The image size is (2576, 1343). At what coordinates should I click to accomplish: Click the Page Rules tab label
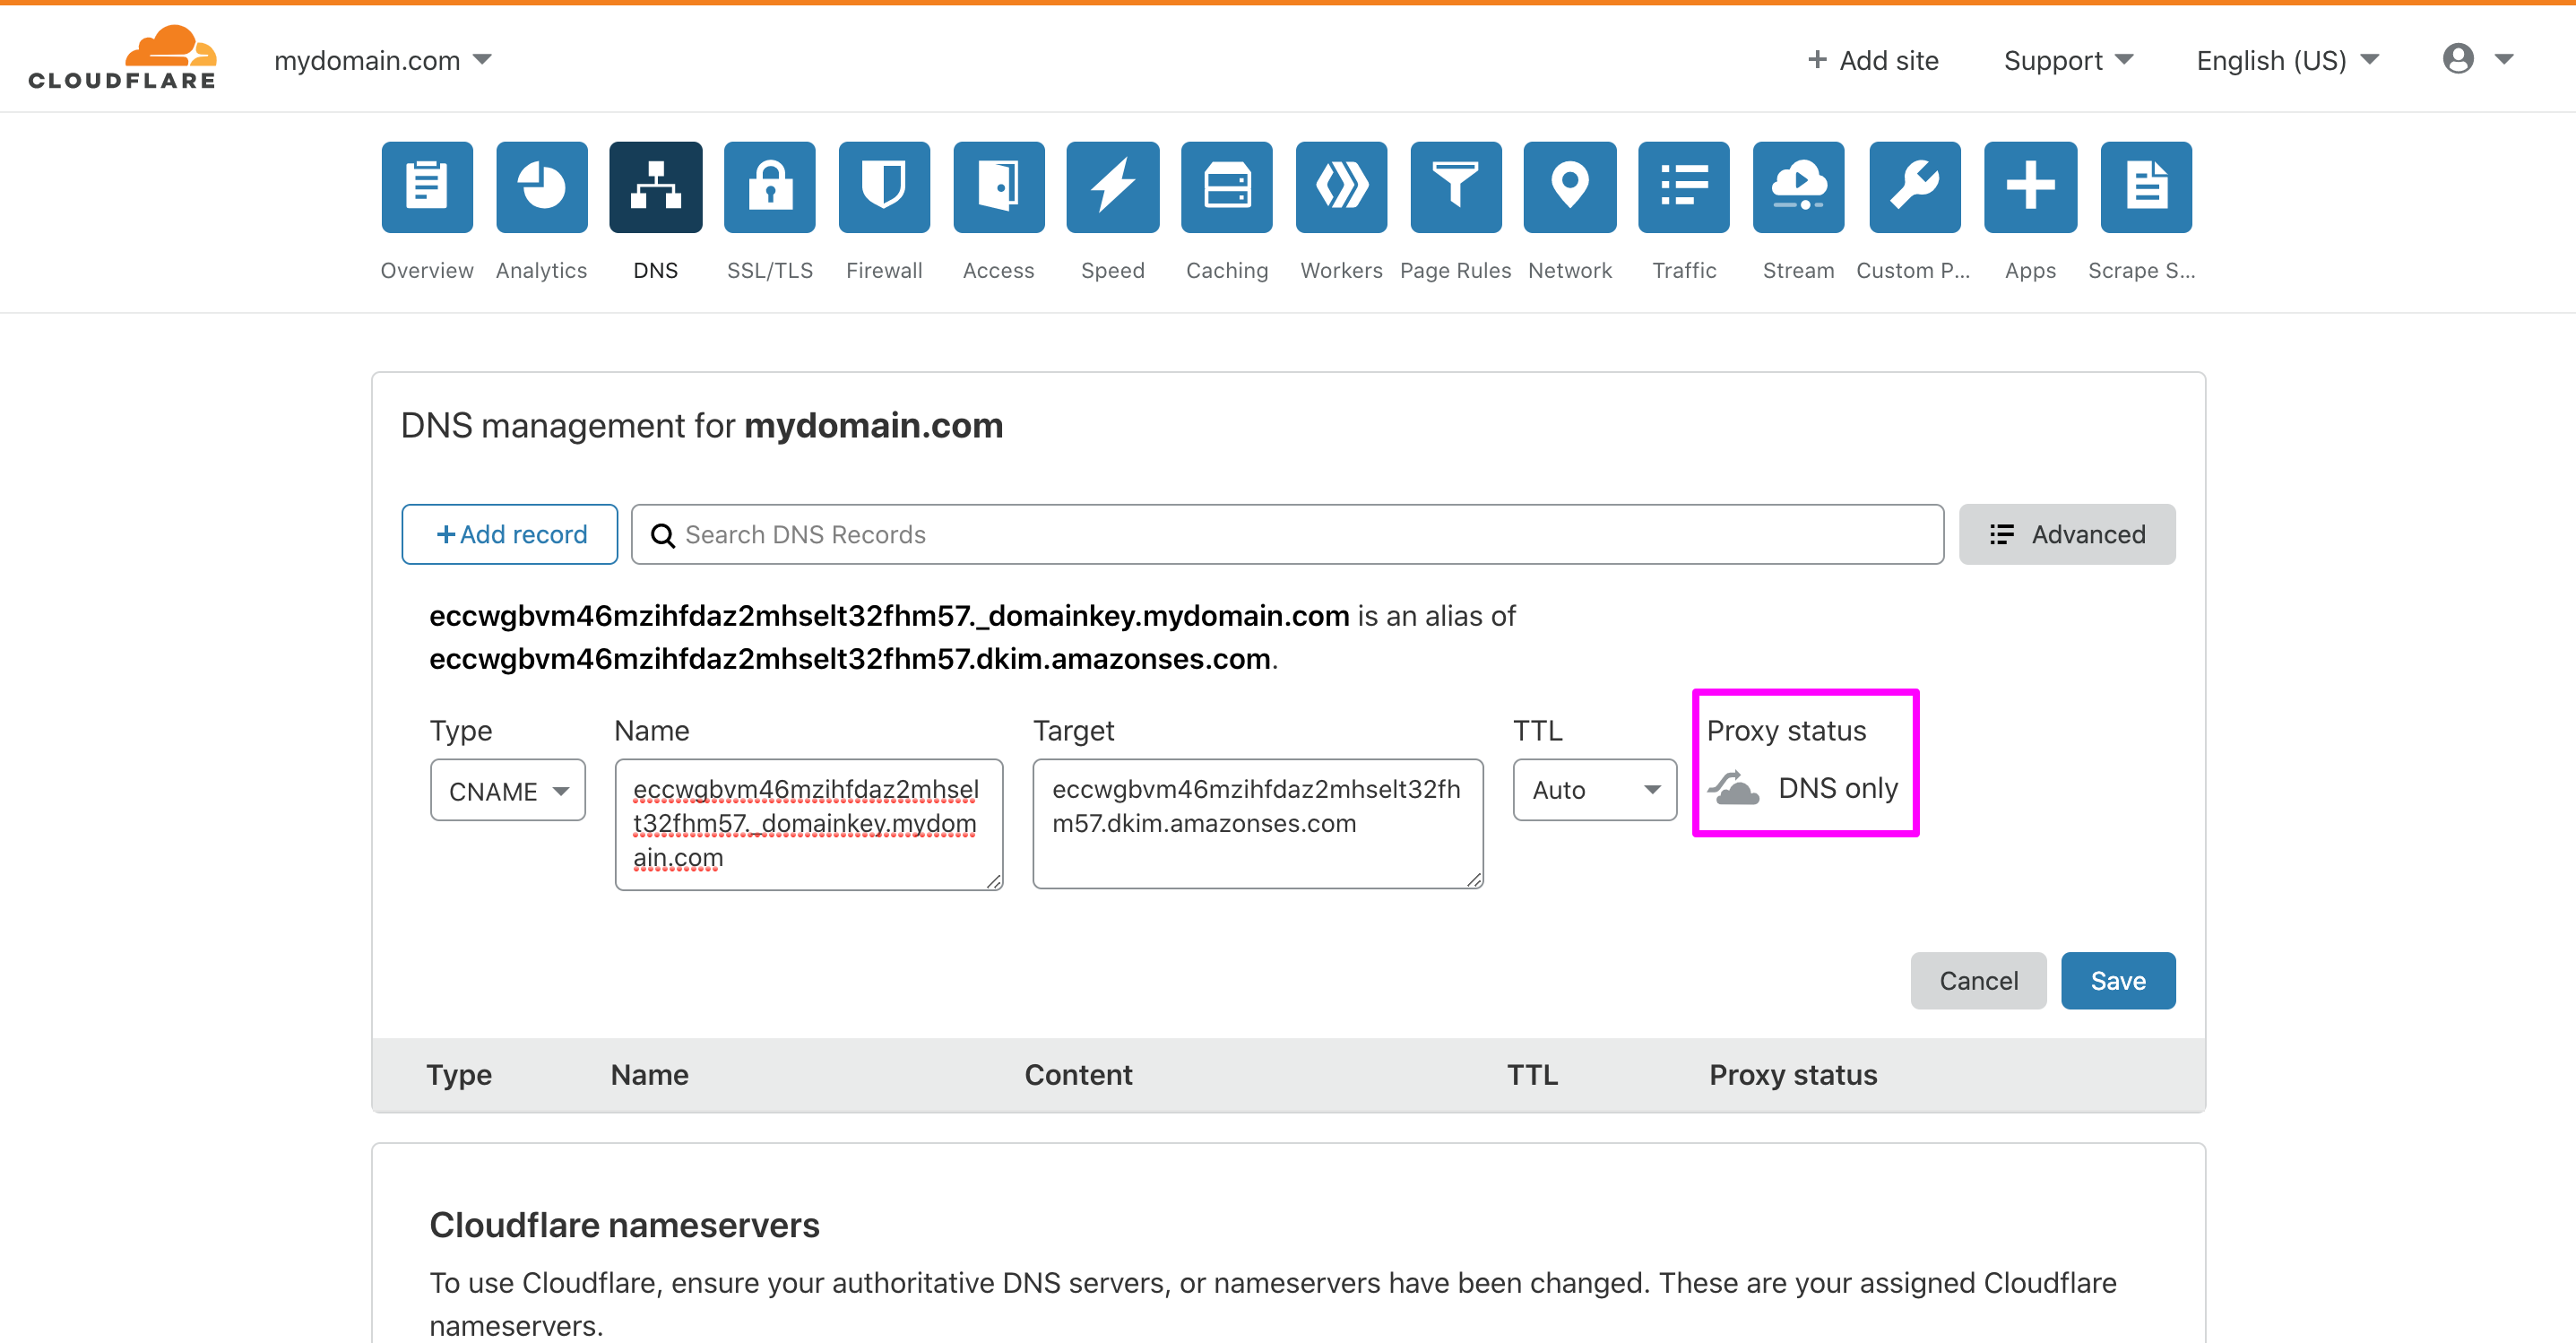click(1456, 271)
